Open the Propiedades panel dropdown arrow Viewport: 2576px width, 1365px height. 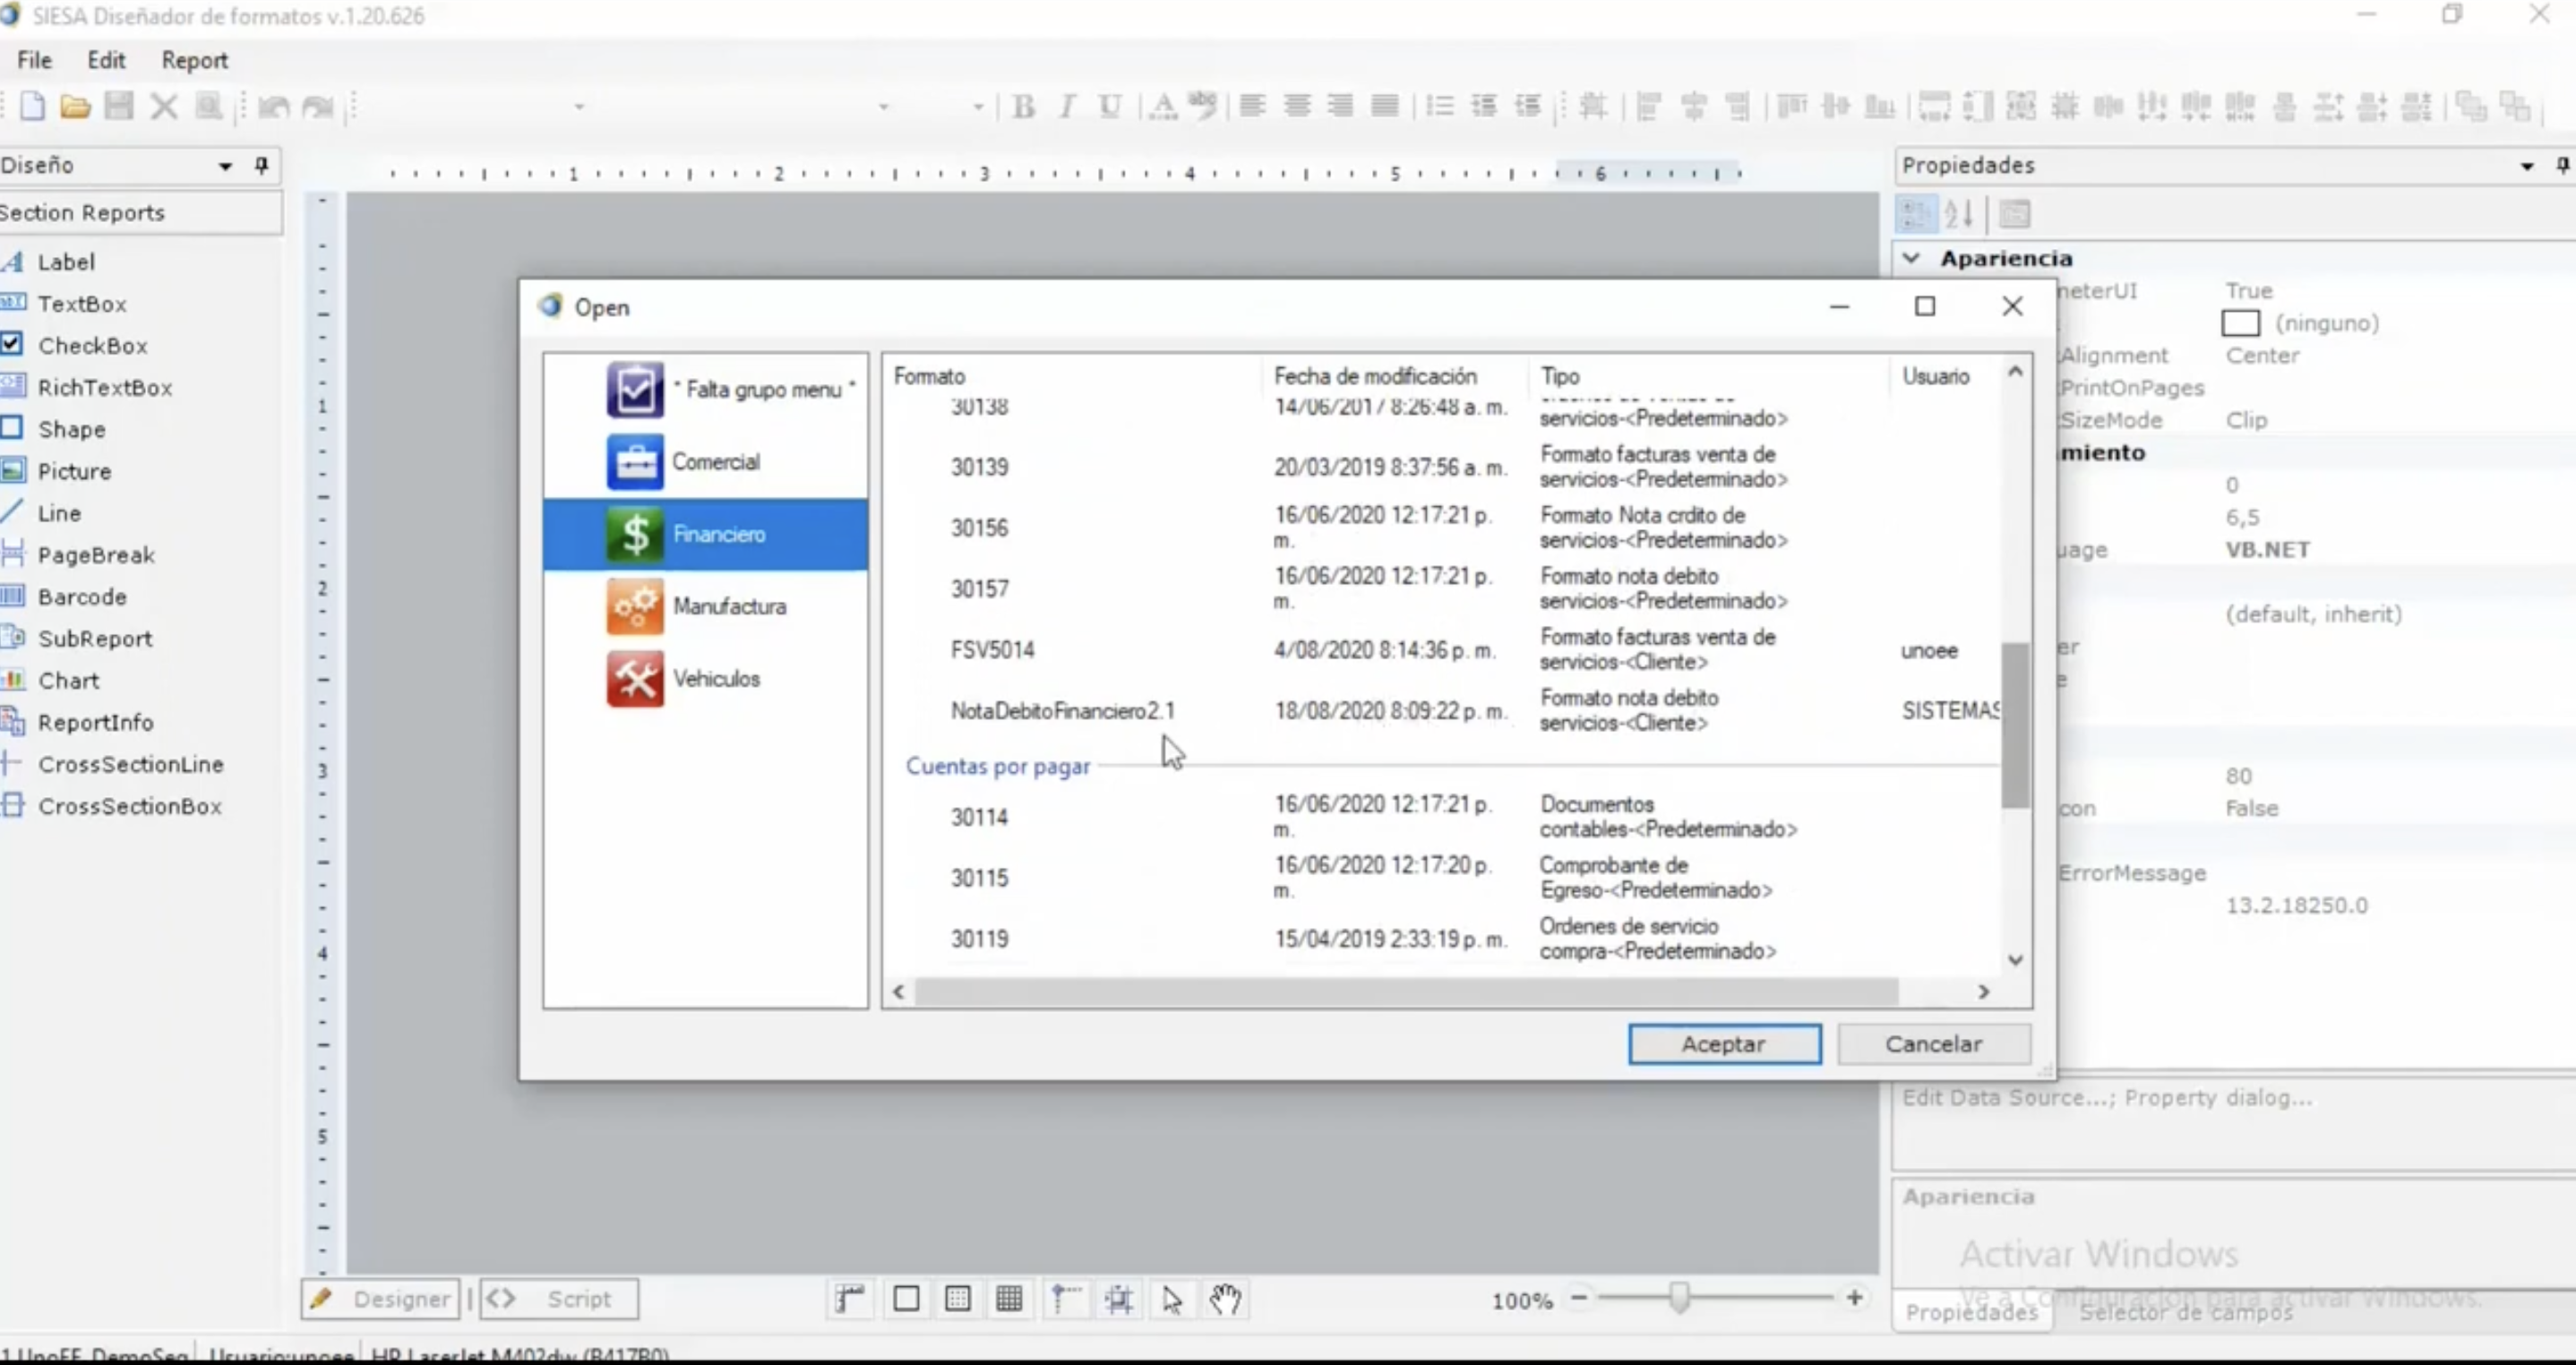[2526, 166]
